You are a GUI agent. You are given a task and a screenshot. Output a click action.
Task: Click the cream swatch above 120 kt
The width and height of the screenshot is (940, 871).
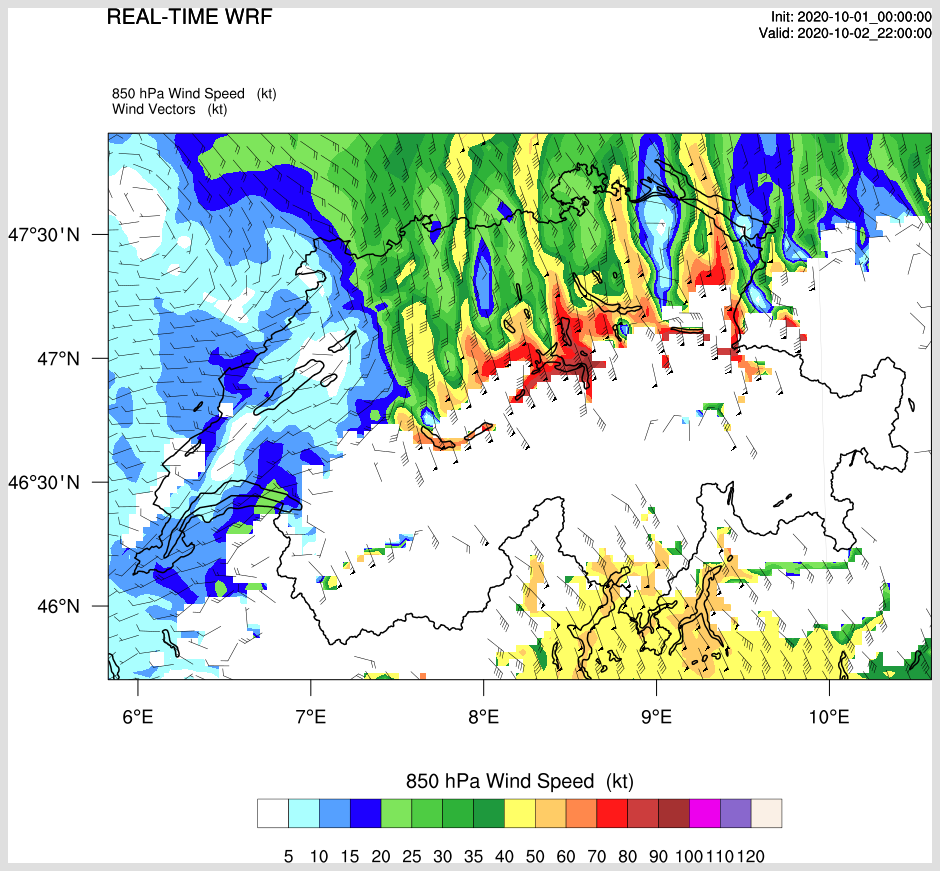pos(766,813)
